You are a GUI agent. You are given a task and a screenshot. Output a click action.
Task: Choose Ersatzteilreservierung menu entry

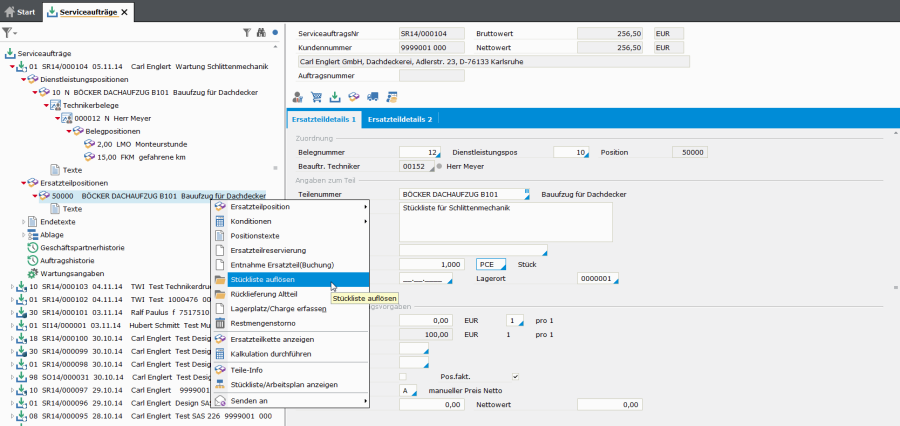click(x=290, y=250)
